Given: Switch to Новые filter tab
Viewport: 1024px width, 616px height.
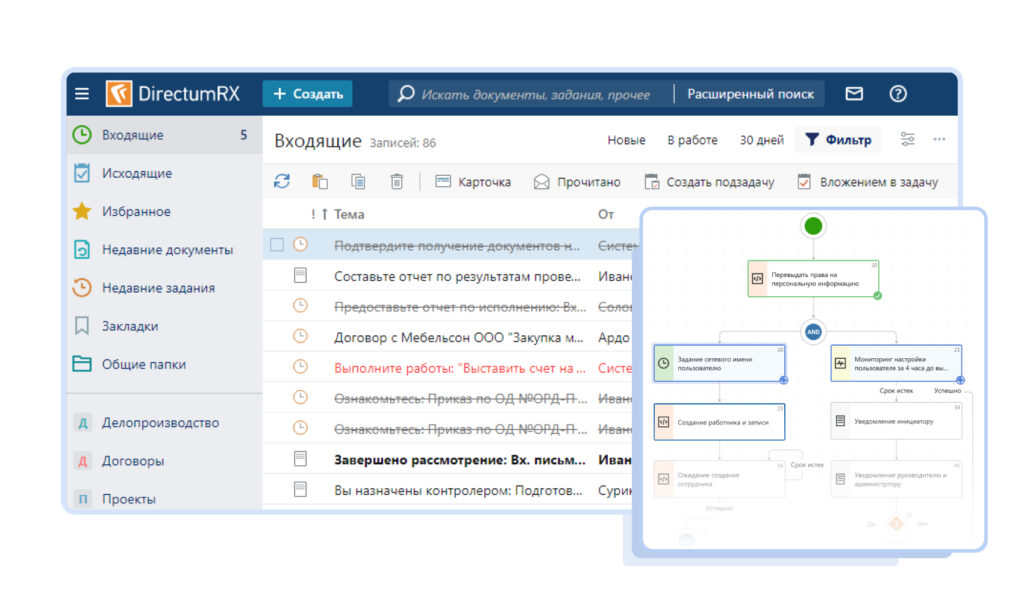Looking at the screenshot, I should click(626, 140).
